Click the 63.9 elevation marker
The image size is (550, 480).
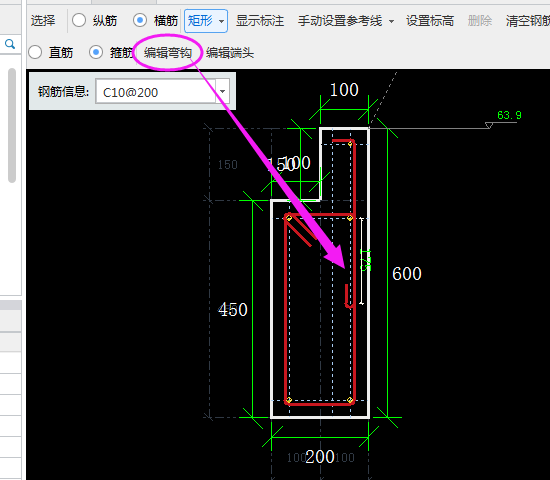pyautogui.click(x=509, y=115)
